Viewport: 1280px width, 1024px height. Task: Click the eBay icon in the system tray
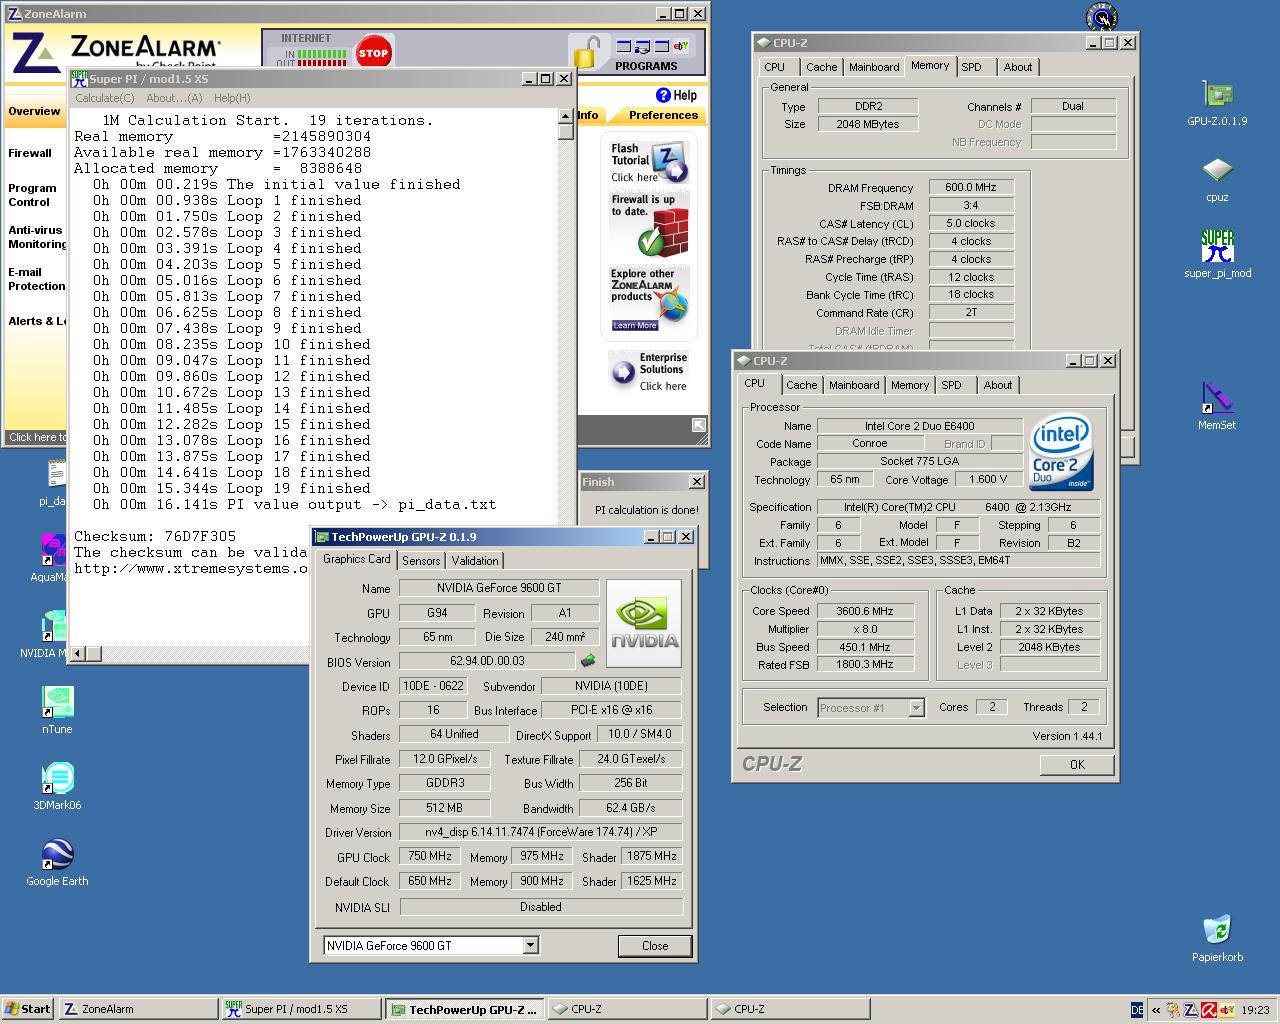1225,1010
